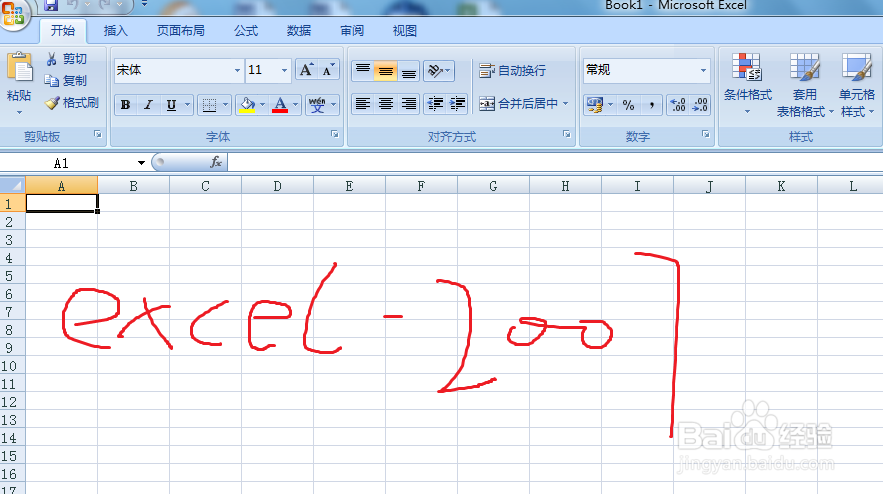Open the Font group dialog launcher
Image resolution: width=883 pixels, height=494 pixels.
pyautogui.click(x=335, y=135)
